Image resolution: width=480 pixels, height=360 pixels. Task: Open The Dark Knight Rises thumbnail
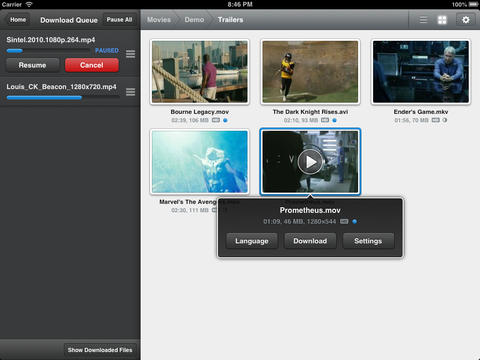(310, 72)
